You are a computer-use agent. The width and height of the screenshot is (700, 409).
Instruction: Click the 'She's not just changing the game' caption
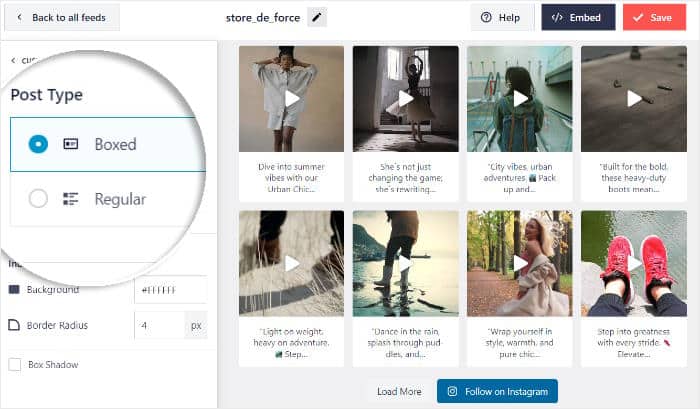tap(405, 178)
